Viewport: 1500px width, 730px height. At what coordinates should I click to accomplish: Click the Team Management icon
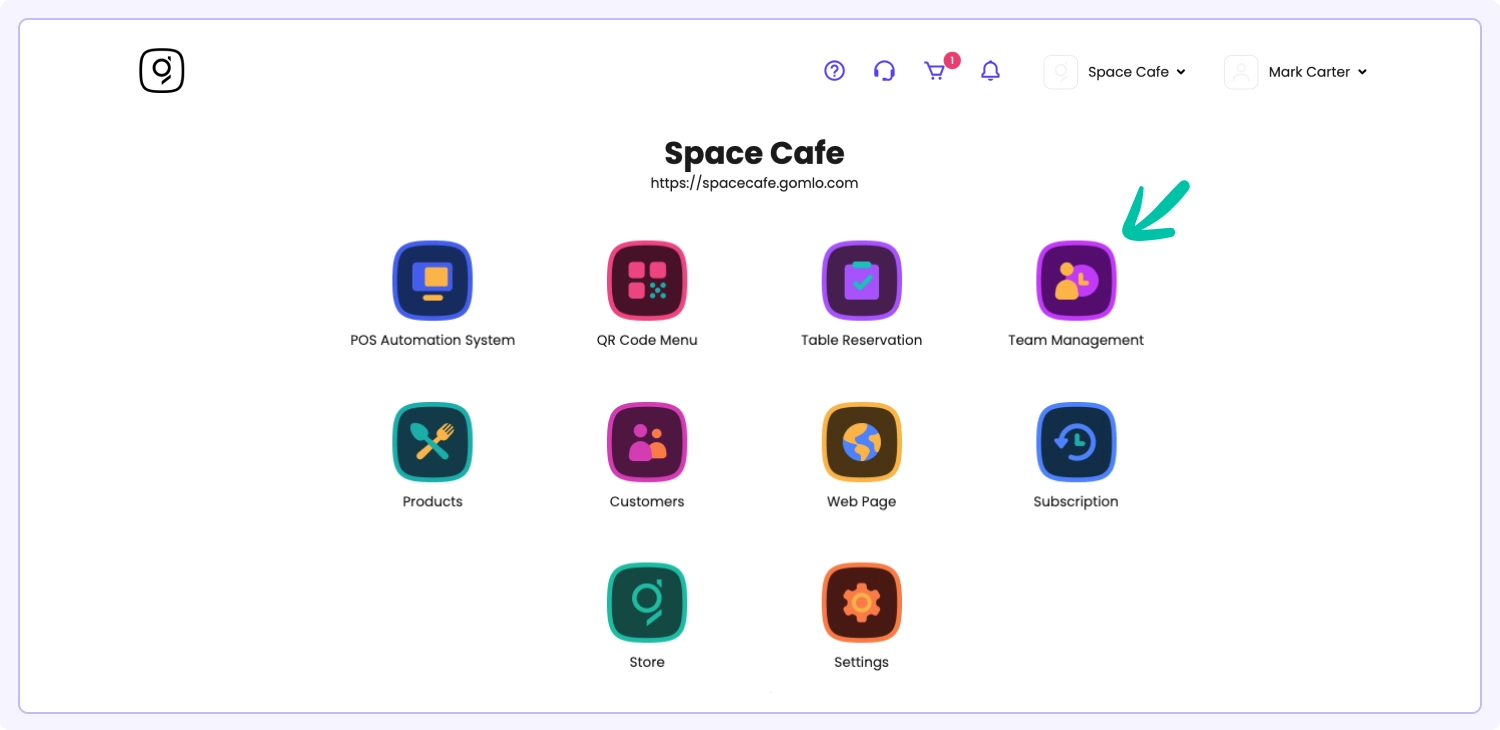point(1076,281)
